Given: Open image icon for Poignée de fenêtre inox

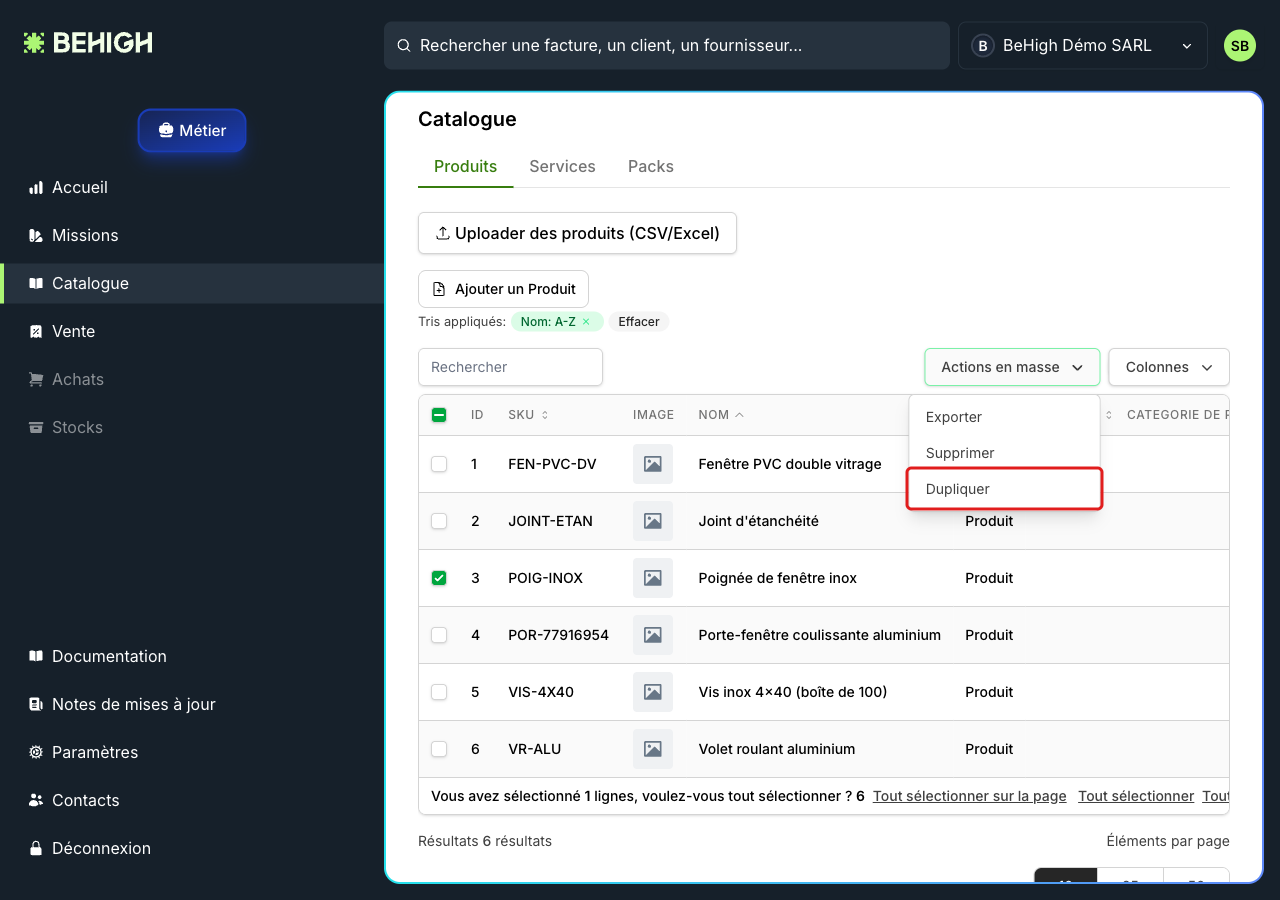Looking at the screenshot, I should pos(653,578).
